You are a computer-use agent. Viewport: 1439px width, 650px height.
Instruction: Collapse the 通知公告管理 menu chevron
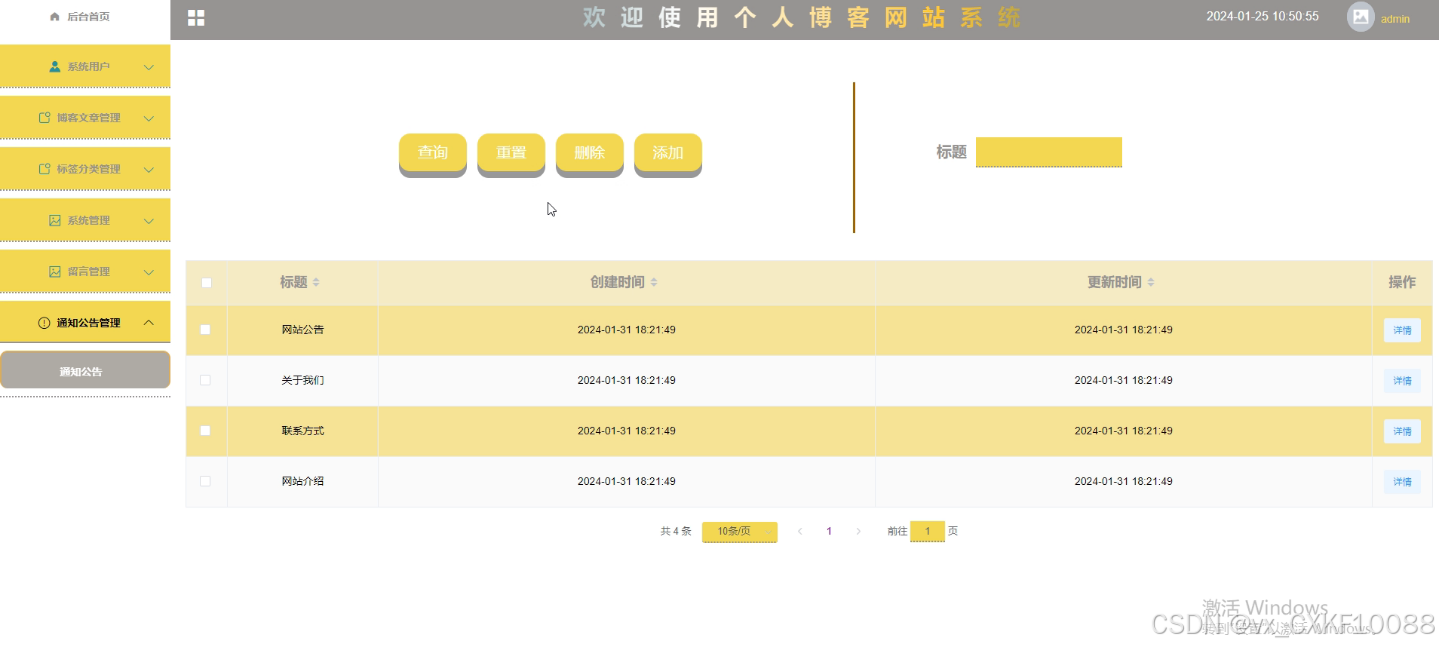pyautogui.click(x=149, y=322)
